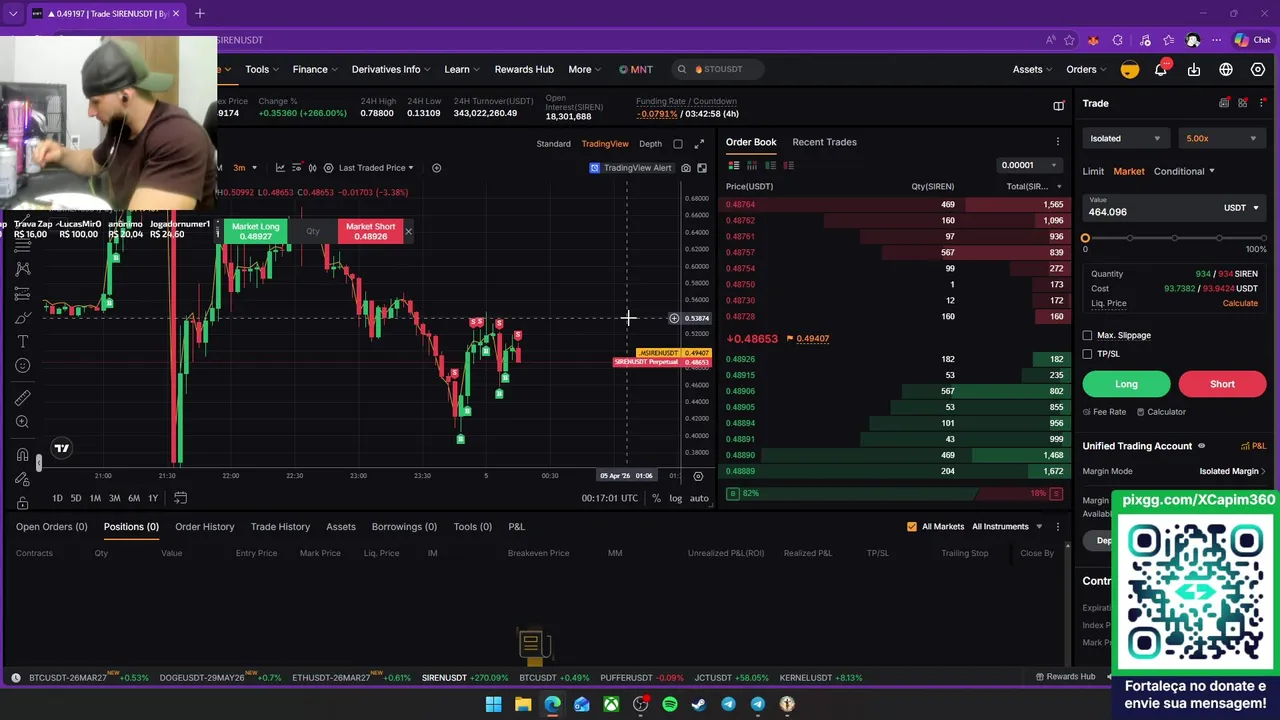Add compare symbol plus icon on chart toolbar
1280x720 pixels.
(x=436, y=168)
